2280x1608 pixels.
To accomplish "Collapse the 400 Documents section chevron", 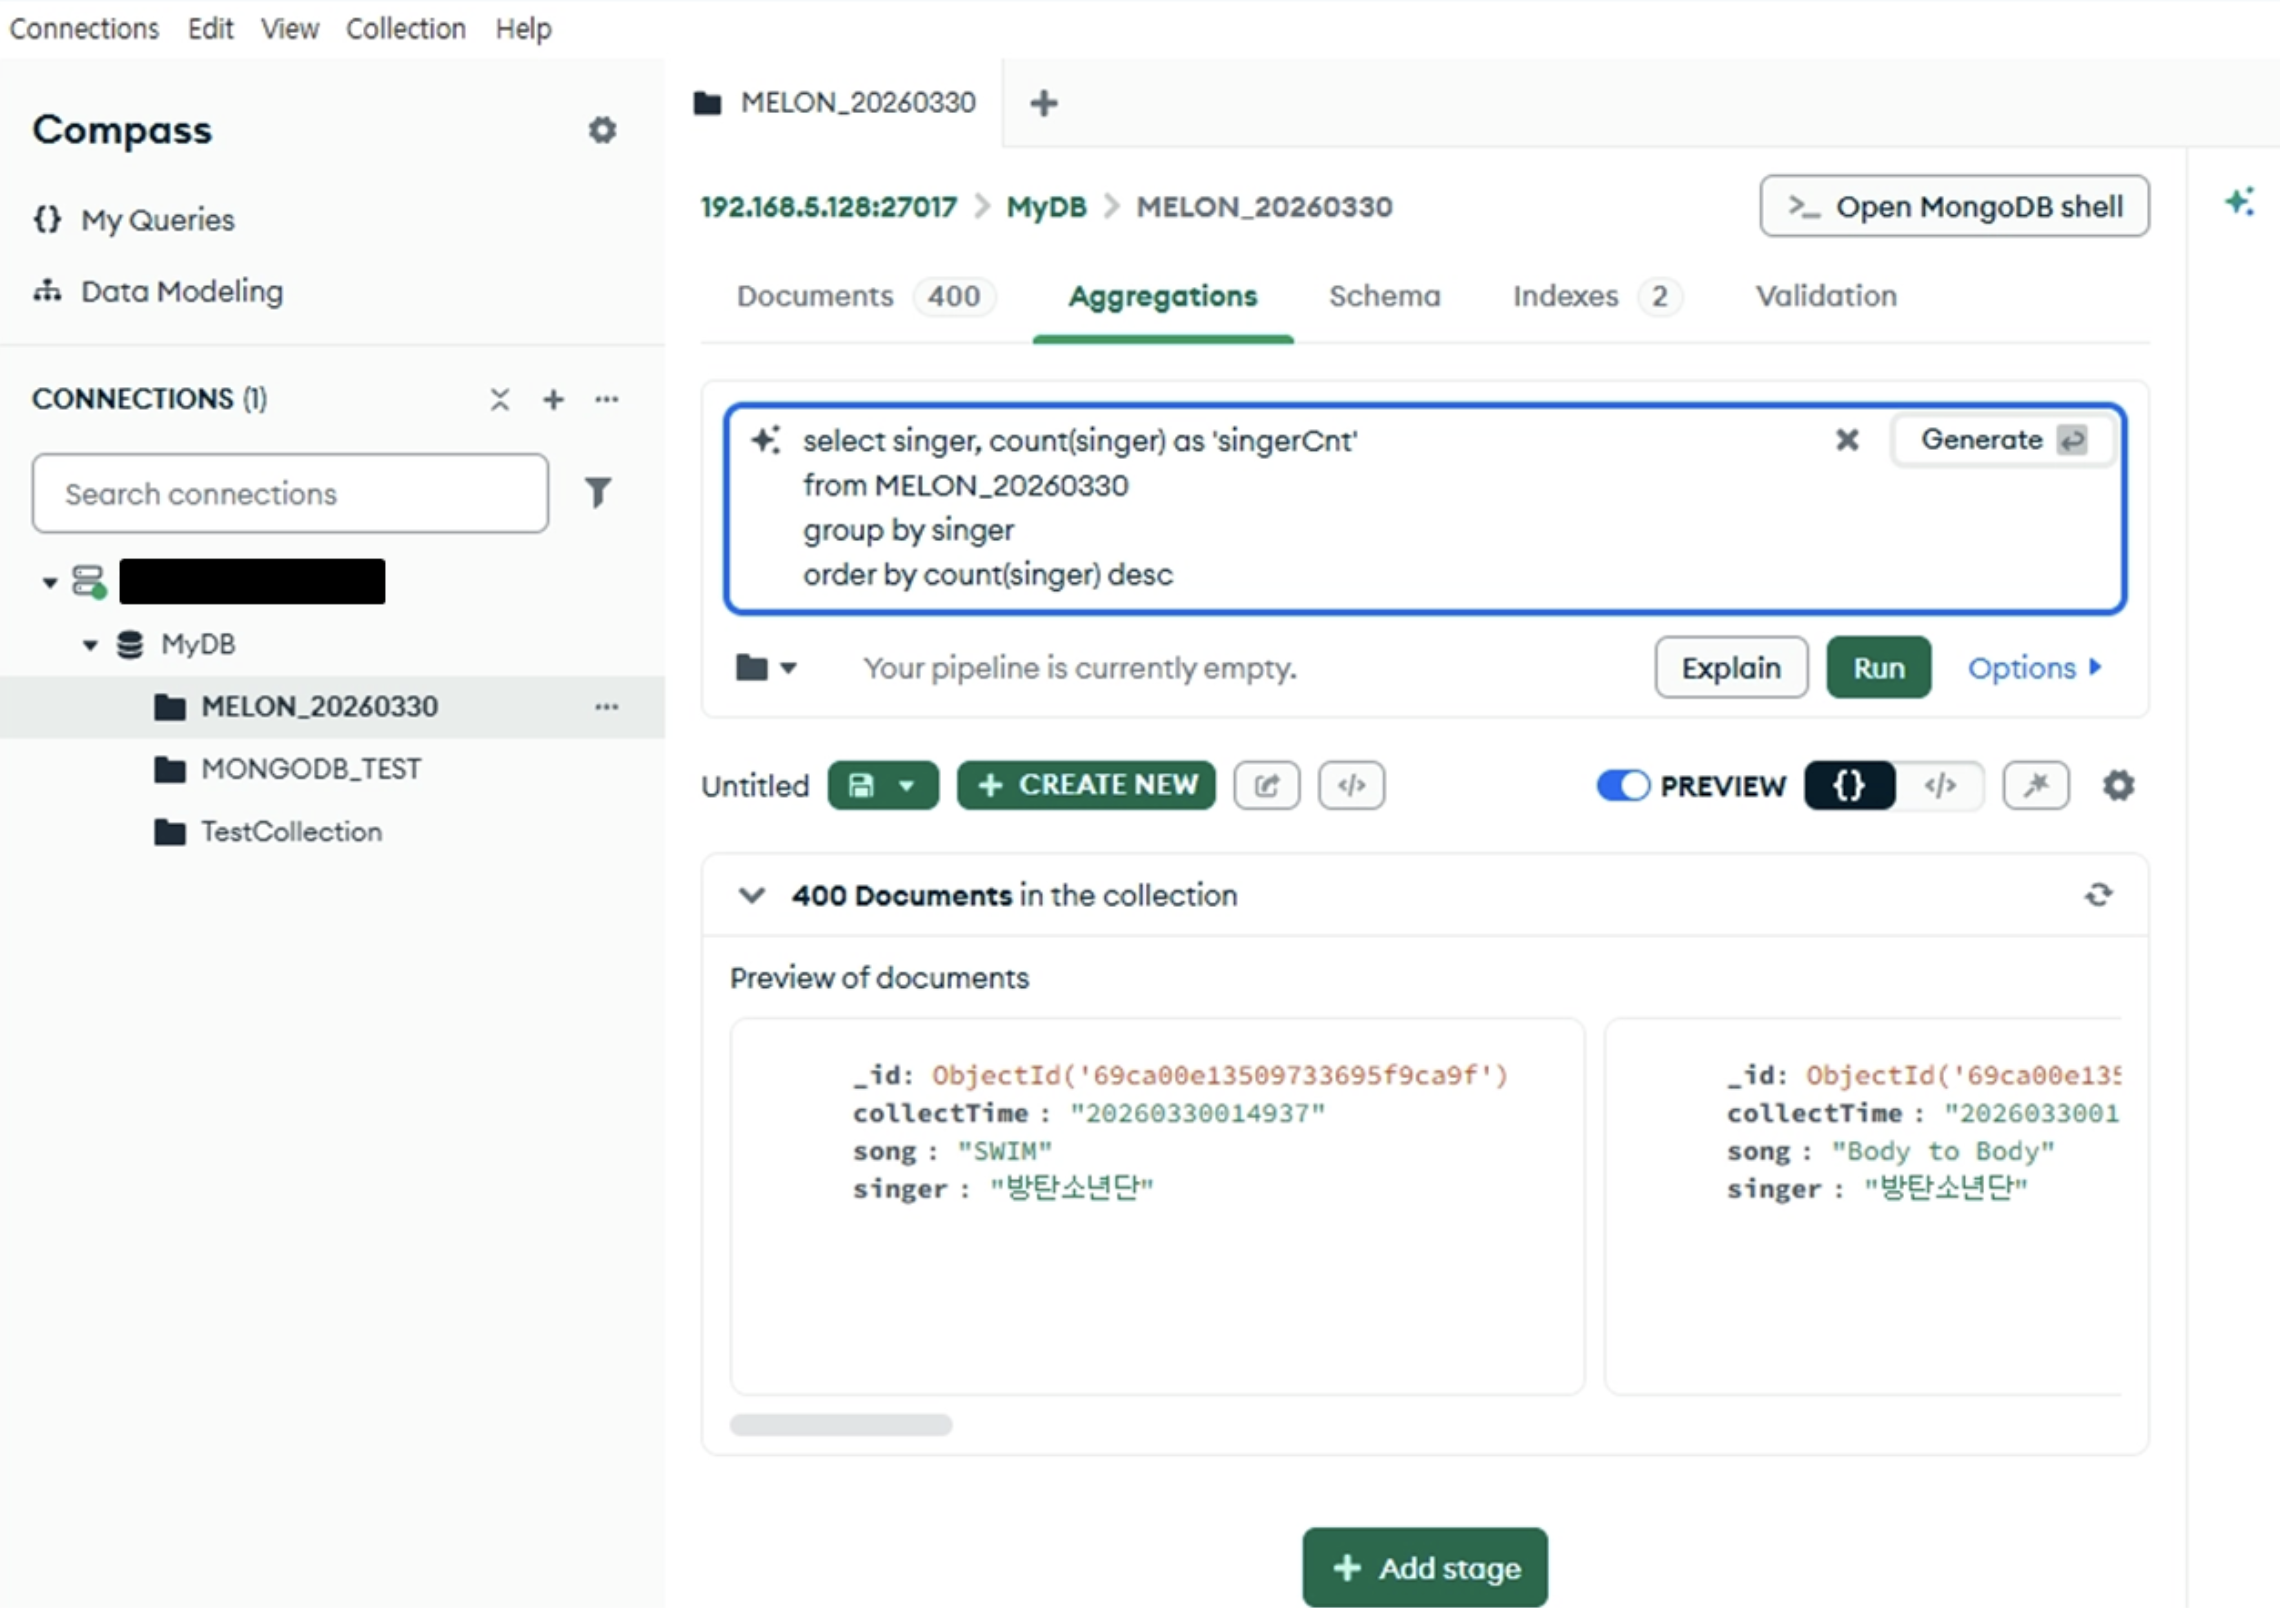I will [751, 895].
